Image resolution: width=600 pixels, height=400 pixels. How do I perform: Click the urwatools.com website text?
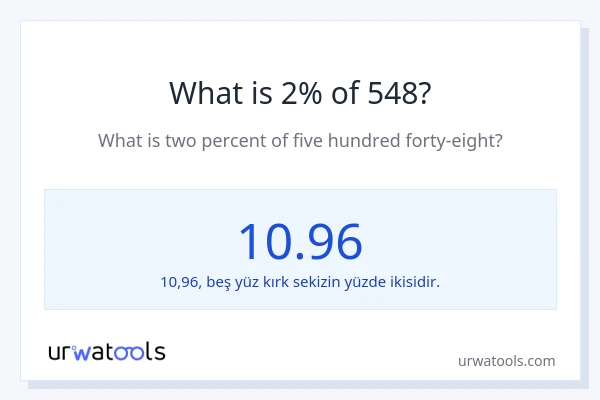click(x=505, y=361)
